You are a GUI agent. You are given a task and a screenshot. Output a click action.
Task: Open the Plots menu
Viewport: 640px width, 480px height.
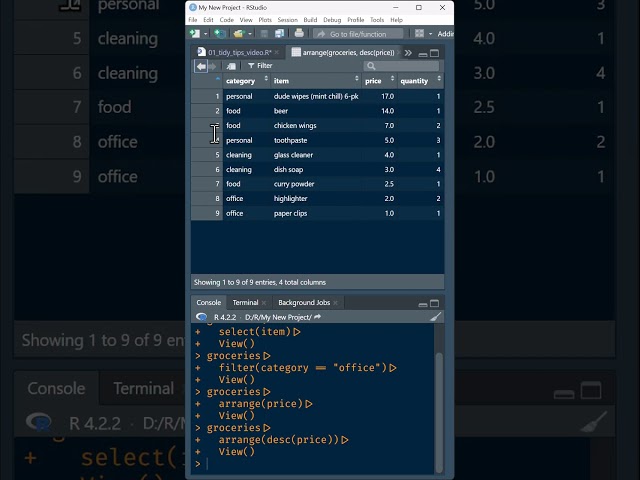point(265,20)
